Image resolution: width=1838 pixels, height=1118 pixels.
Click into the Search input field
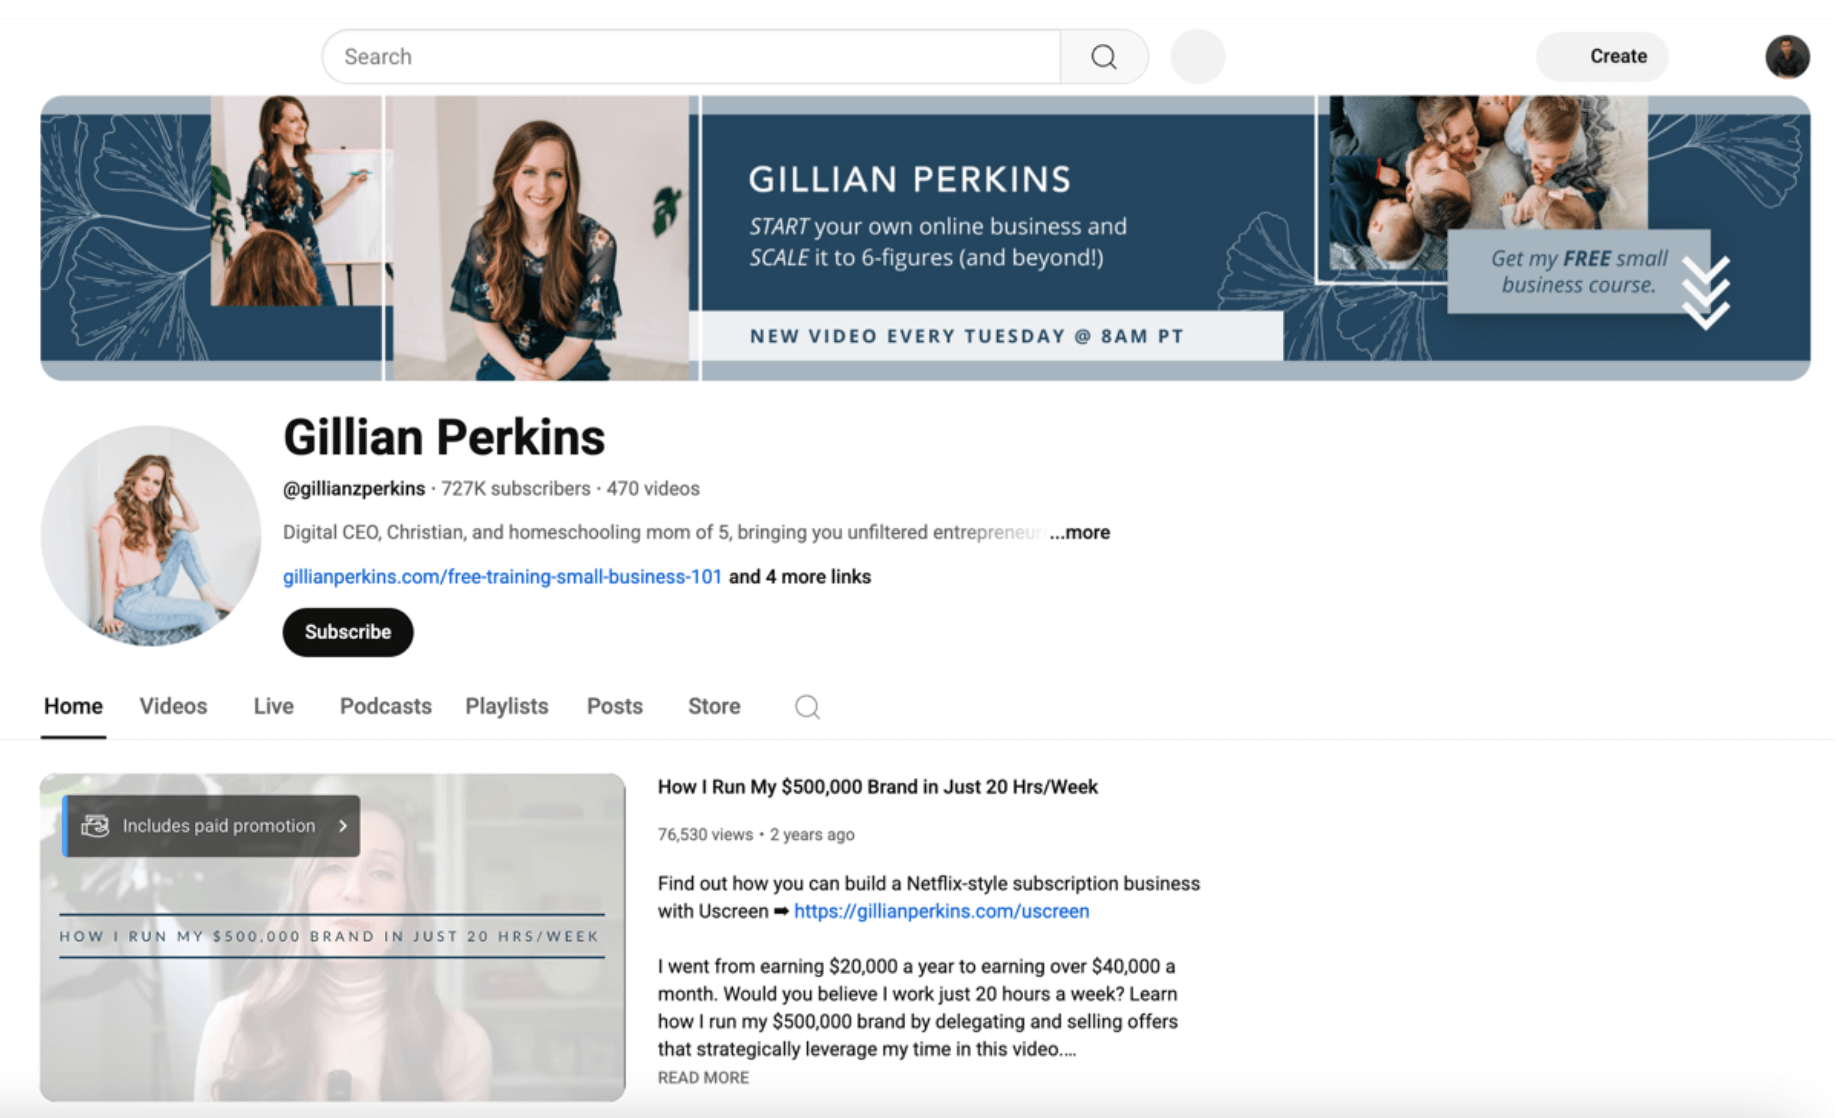[691, 57]
